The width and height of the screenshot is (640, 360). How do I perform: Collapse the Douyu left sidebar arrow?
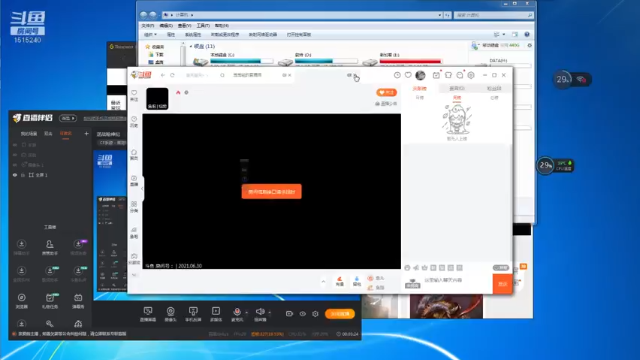pos(142,189)
